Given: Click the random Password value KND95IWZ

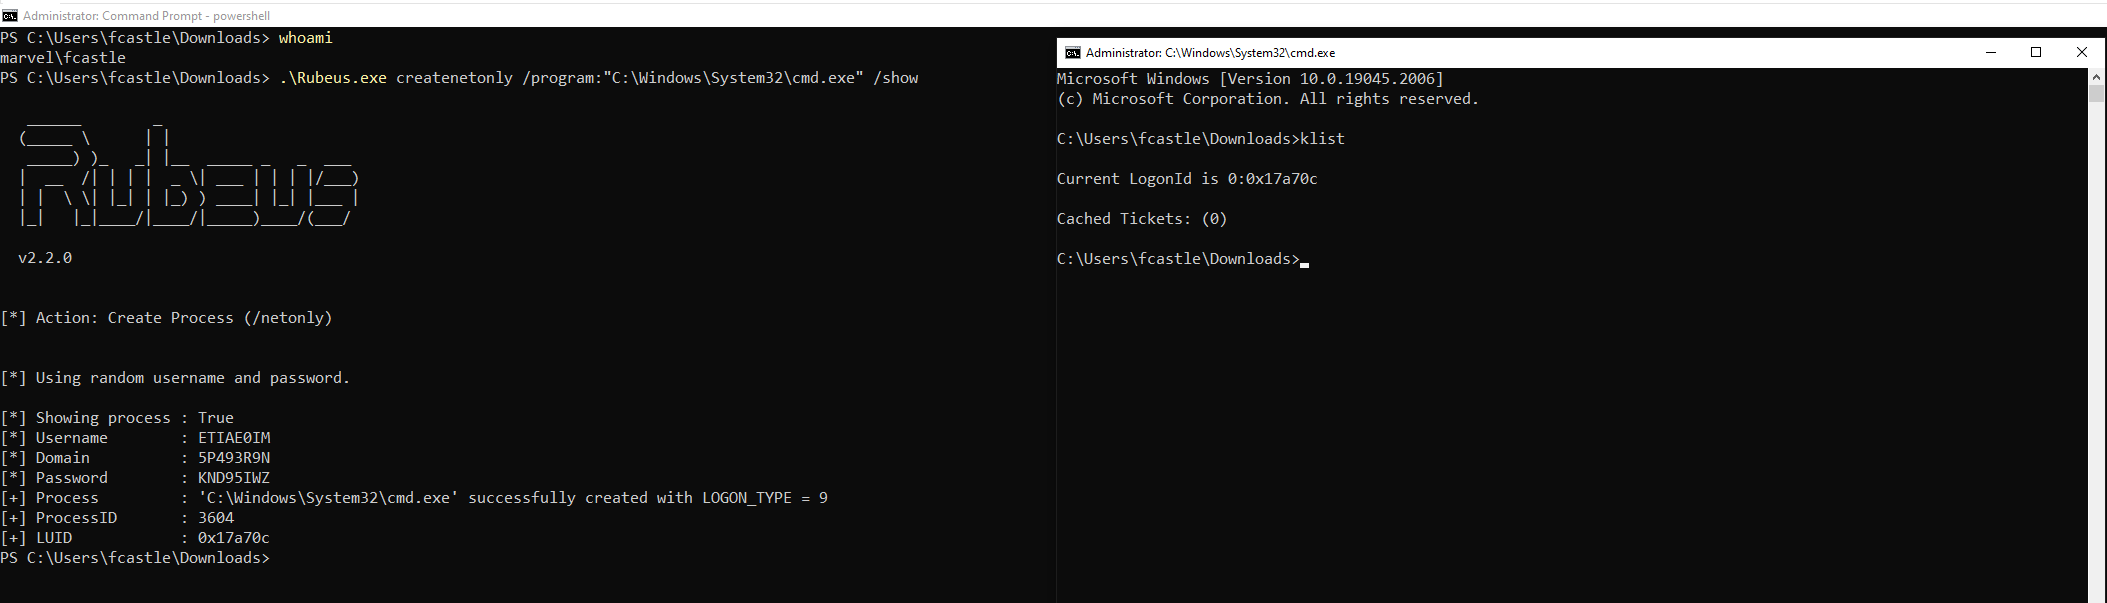Looking at the screenshot, I should (233, 478).
